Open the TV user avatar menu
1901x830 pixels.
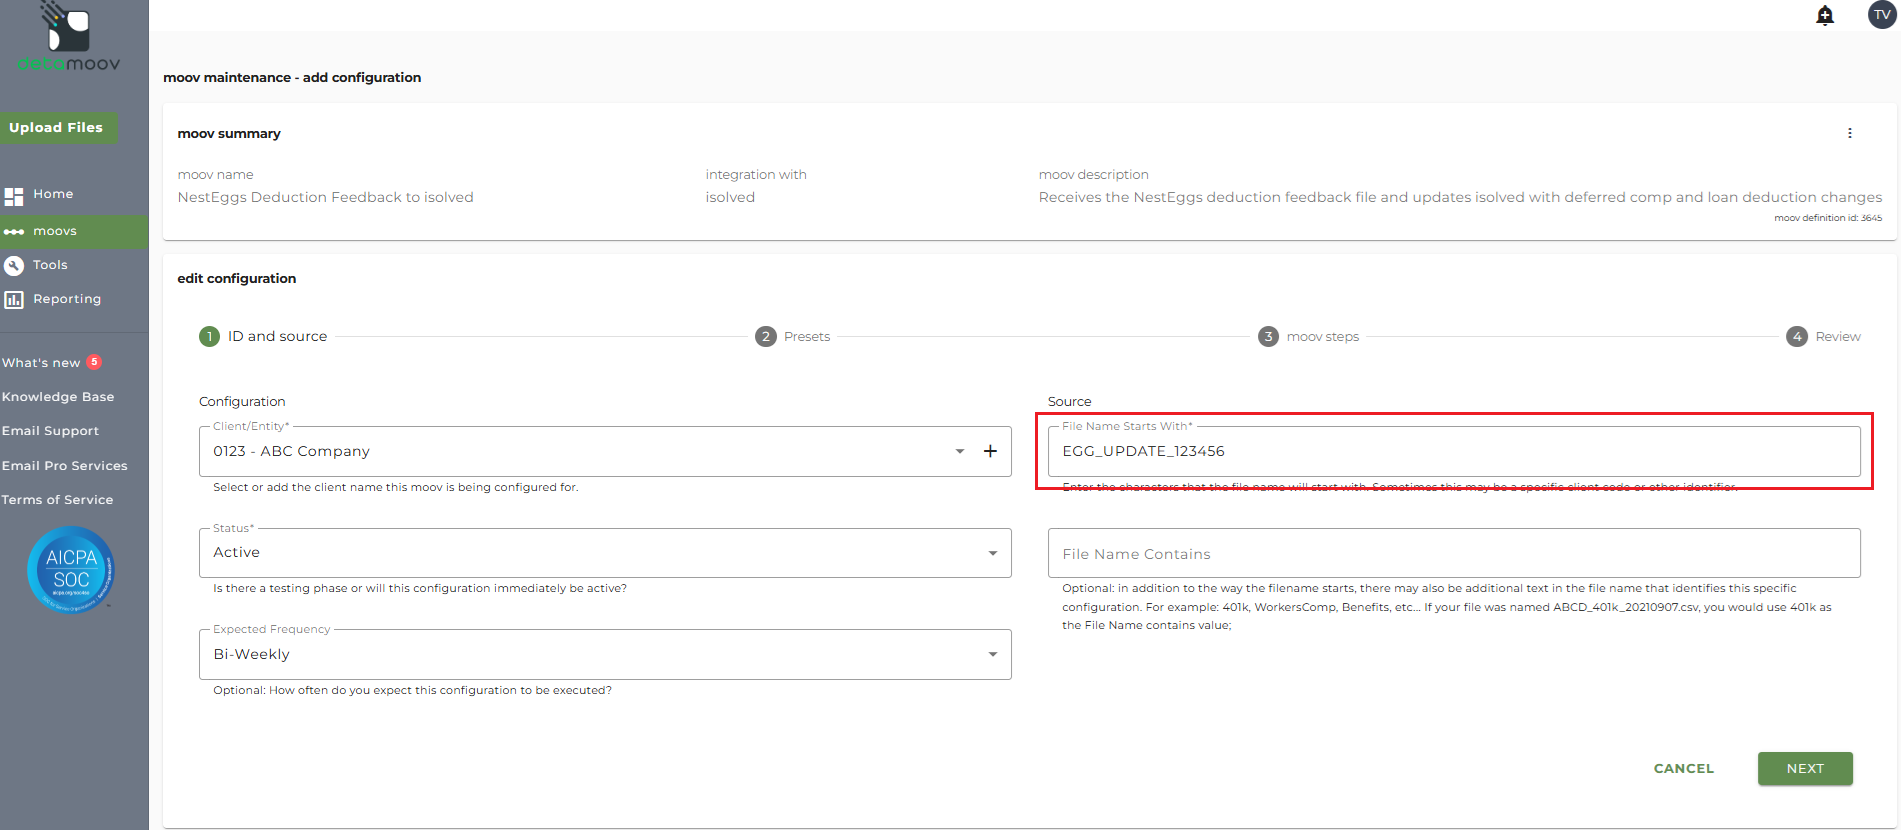click(1881, 15)
